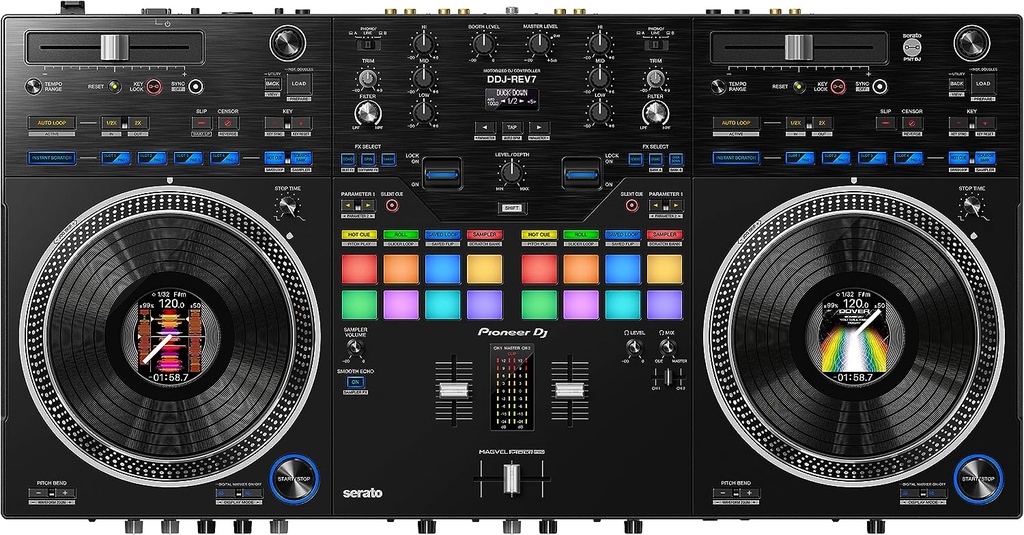Click the channel 1 volume fader
This screenshot has height=535, width=1024.
[x=454, y=390]
